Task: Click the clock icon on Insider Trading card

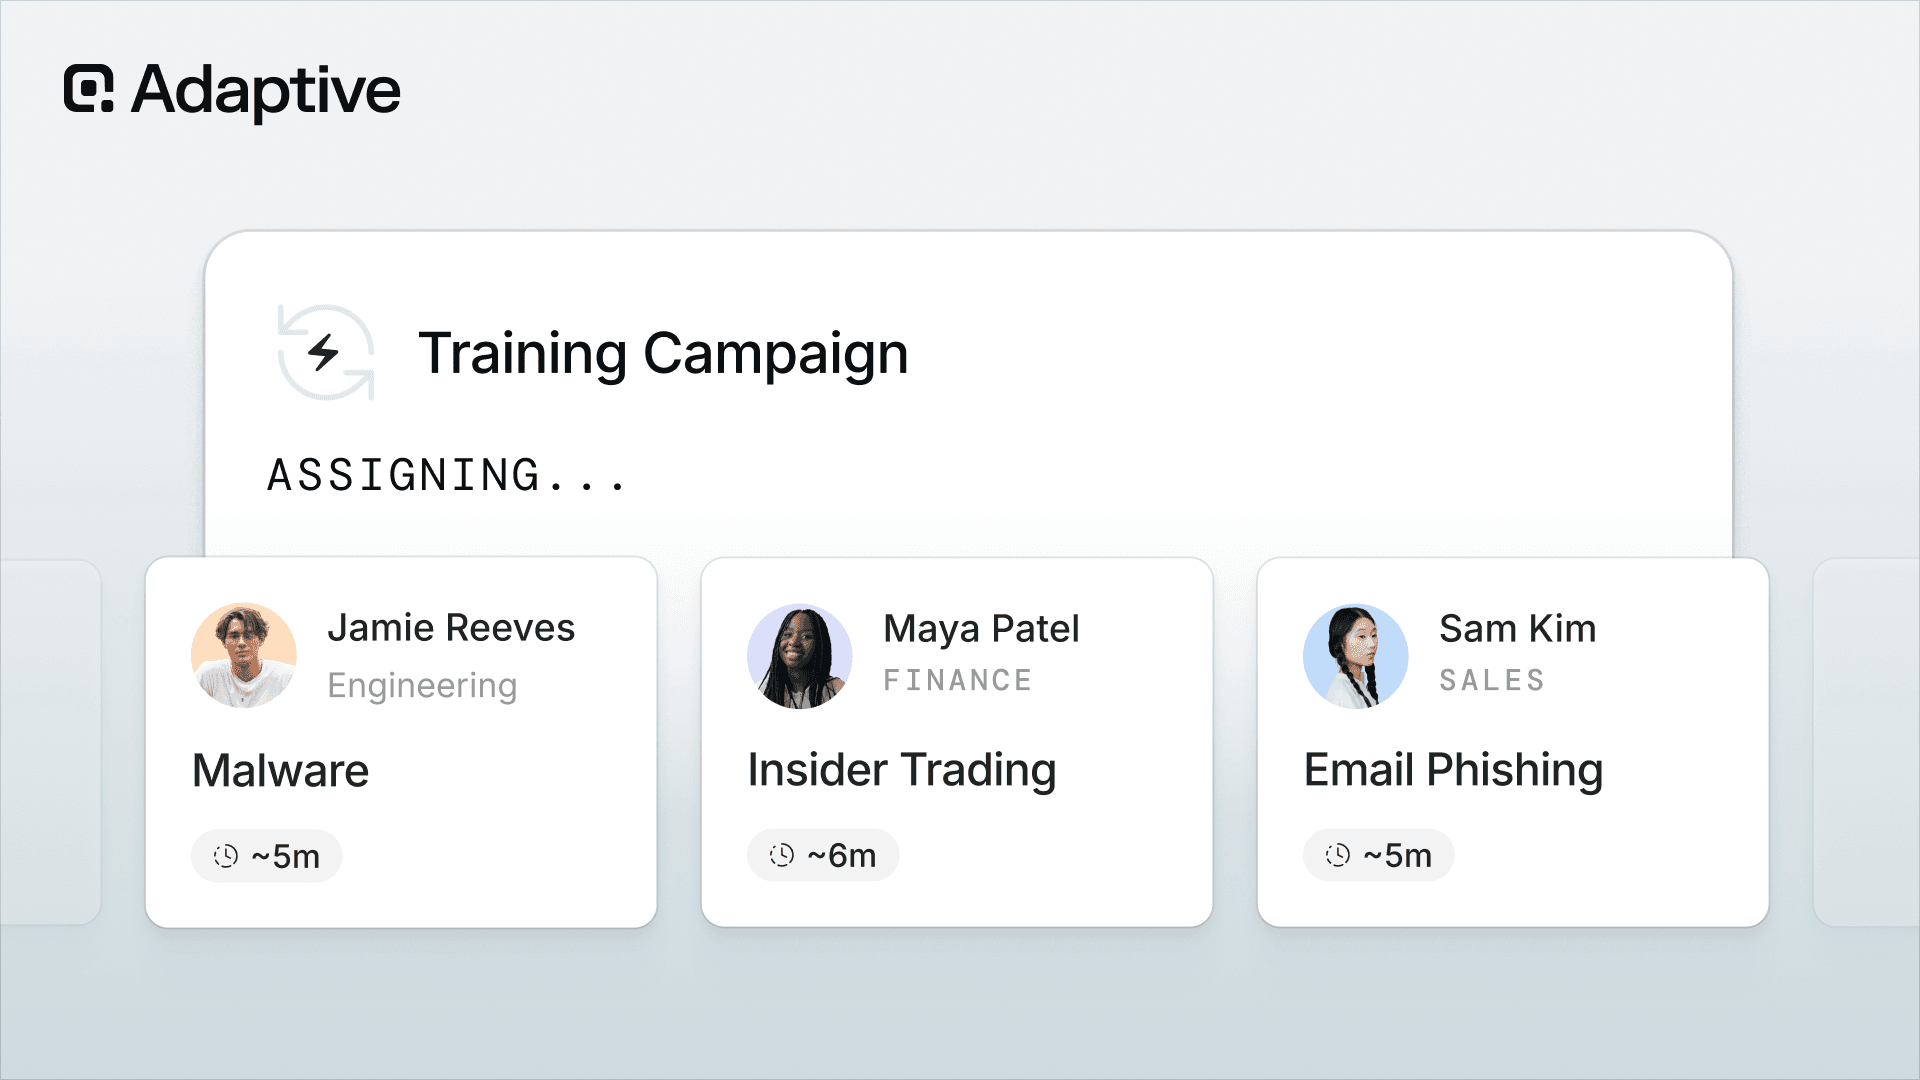Action: pyautogui.click(x=782, y=855)
